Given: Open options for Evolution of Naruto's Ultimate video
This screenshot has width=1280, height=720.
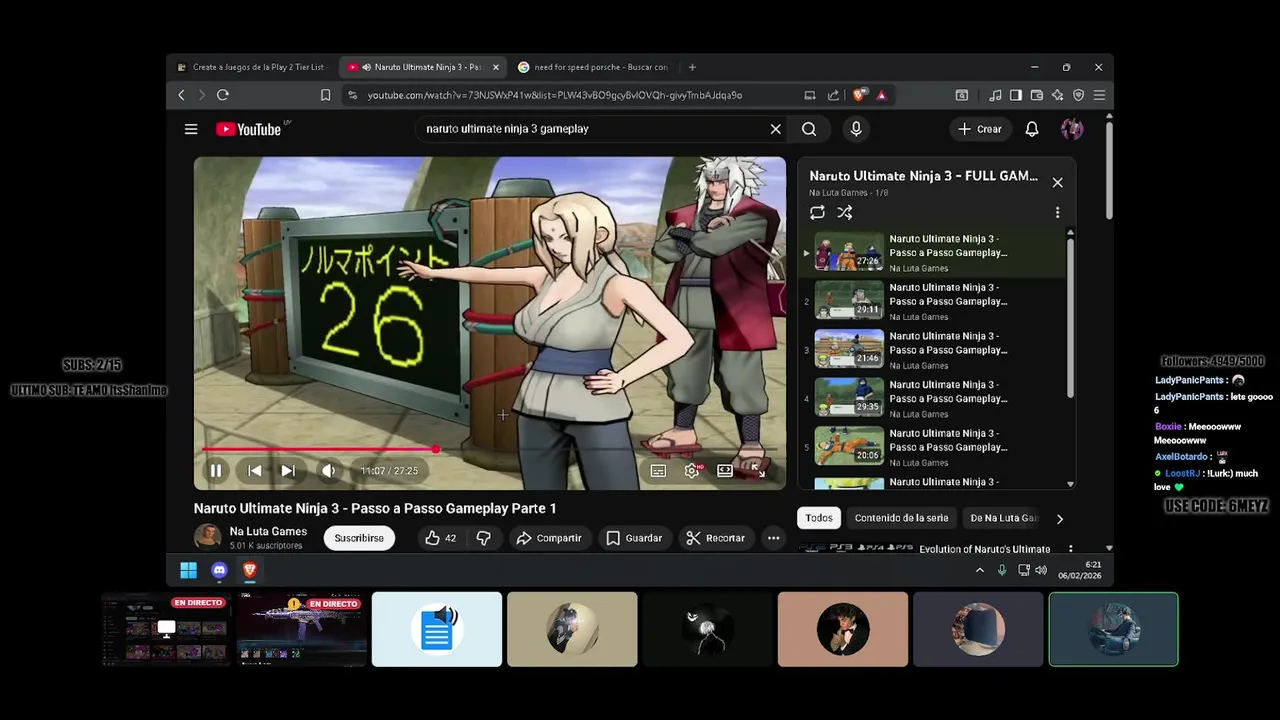Looking at the screenshot, I should (x=1070, y=549).
